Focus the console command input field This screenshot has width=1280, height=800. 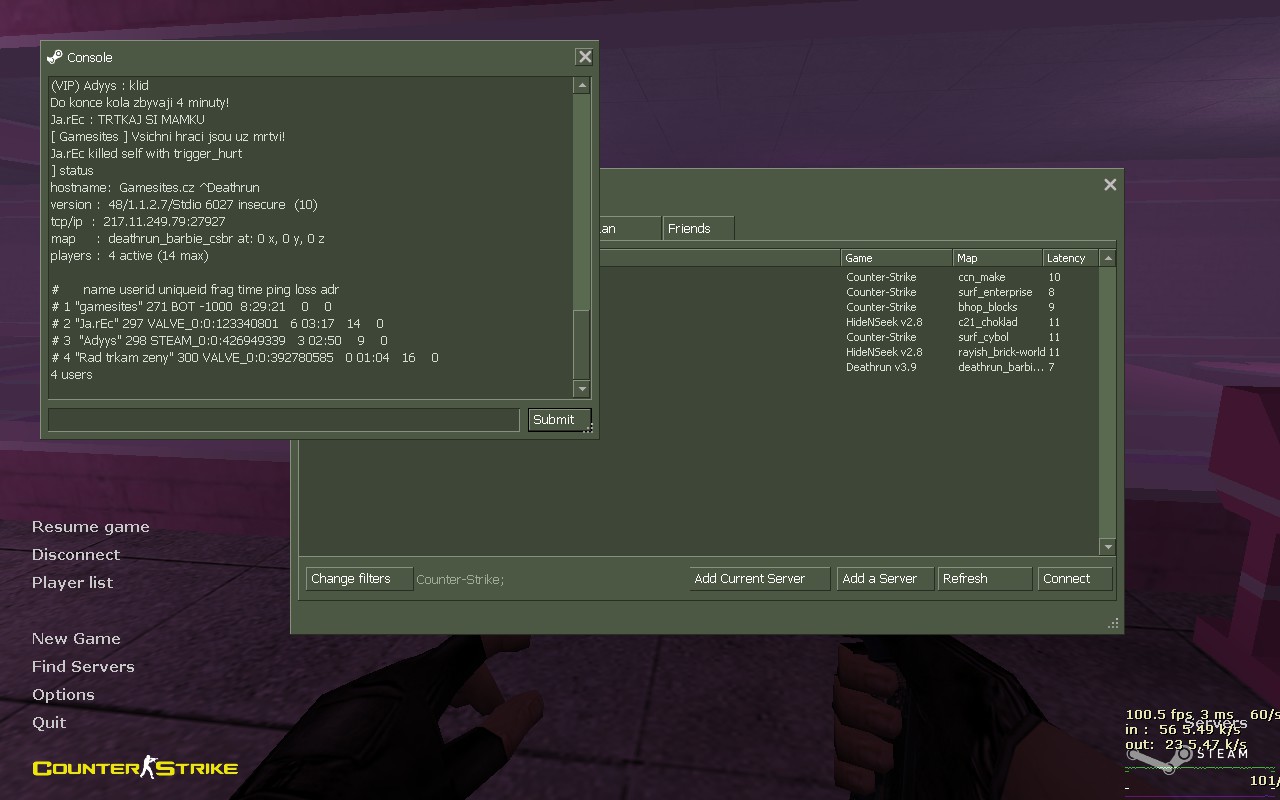(x=284, y=420)
